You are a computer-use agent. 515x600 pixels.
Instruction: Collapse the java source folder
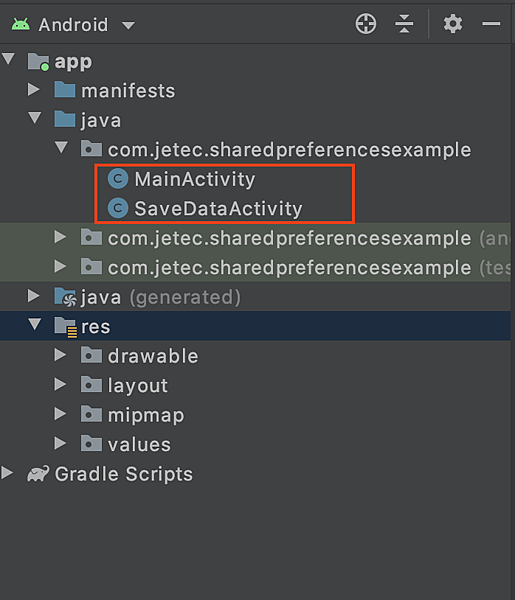35,118
